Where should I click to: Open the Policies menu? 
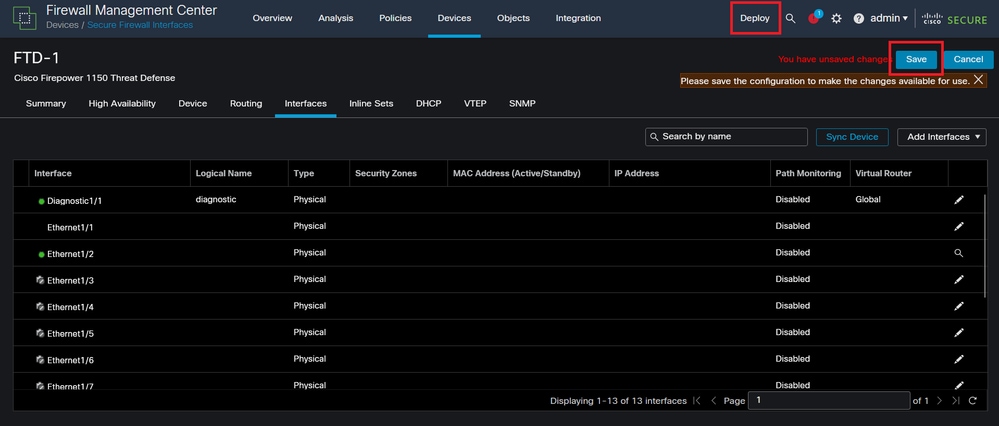click(x=395, y=18)
